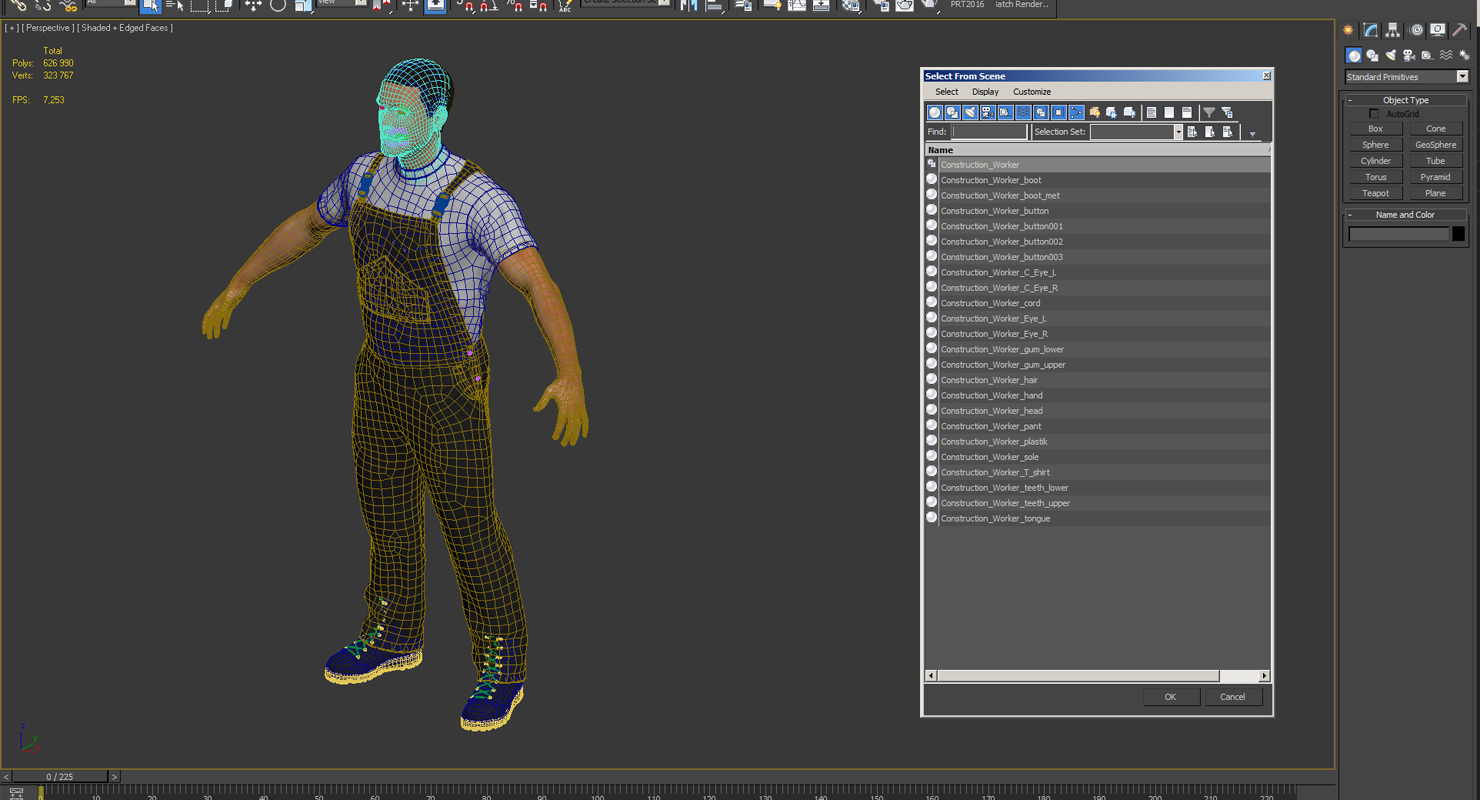This screenshot has height=800, width=1480.
Task: Click Select and Move tool in main toolbar
Action: pyautogui.click(x=253, y=6)
